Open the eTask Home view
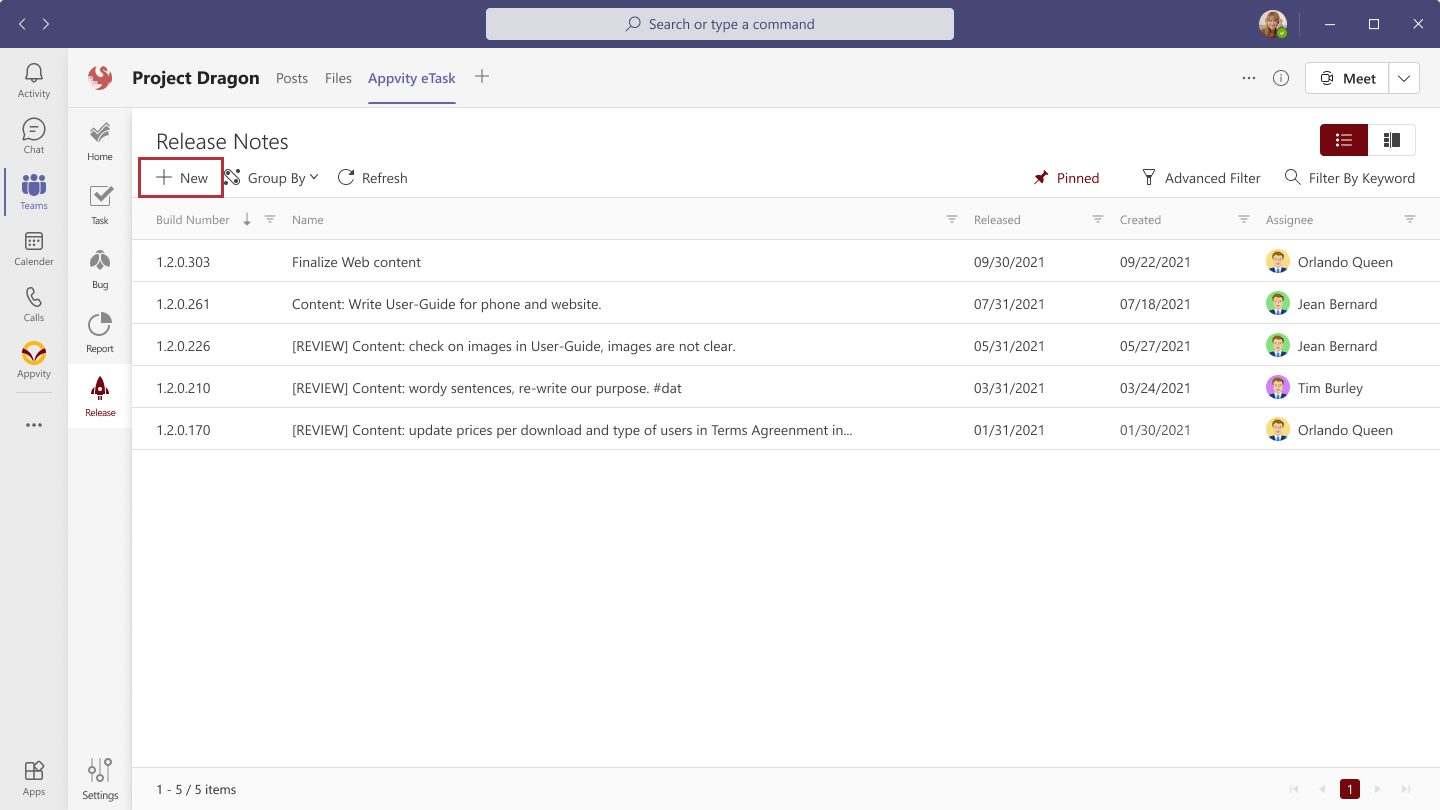 [x=99, y=140]
